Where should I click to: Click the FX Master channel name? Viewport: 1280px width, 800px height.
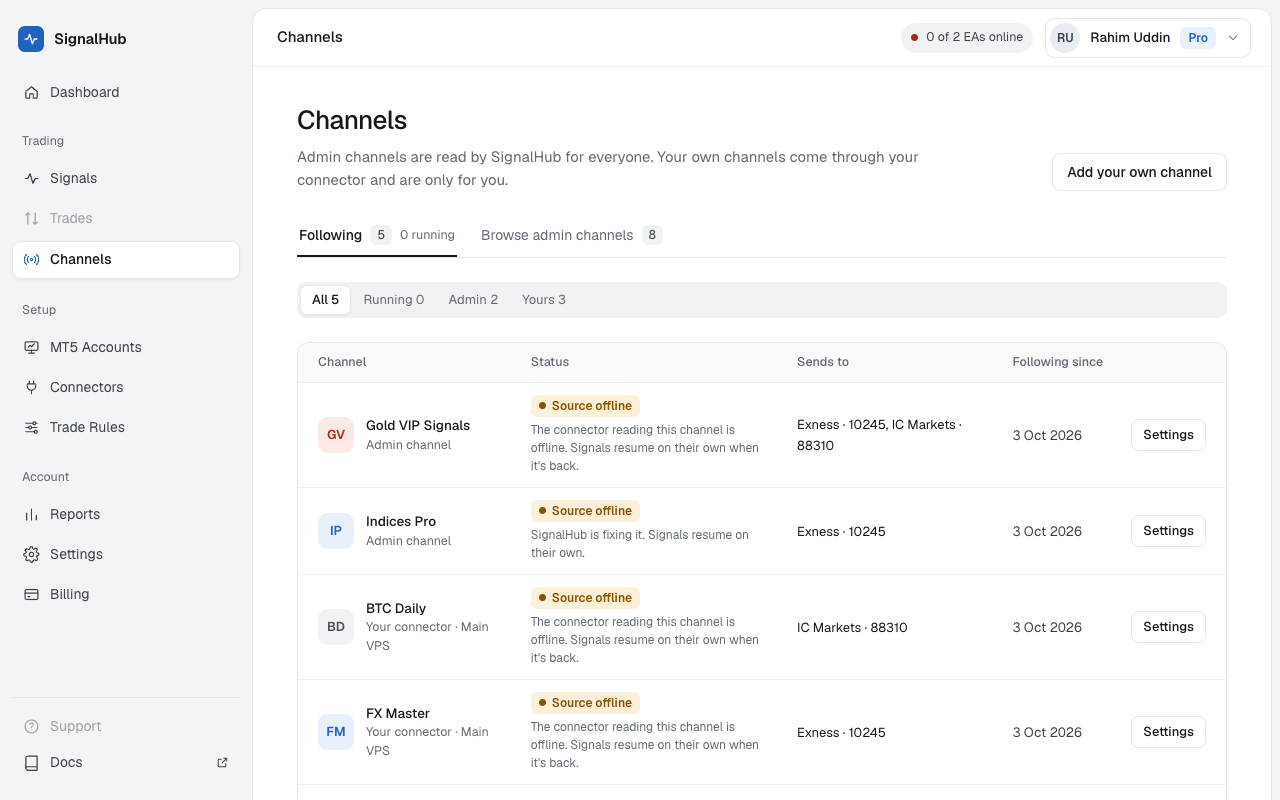[x=398, y=713]
